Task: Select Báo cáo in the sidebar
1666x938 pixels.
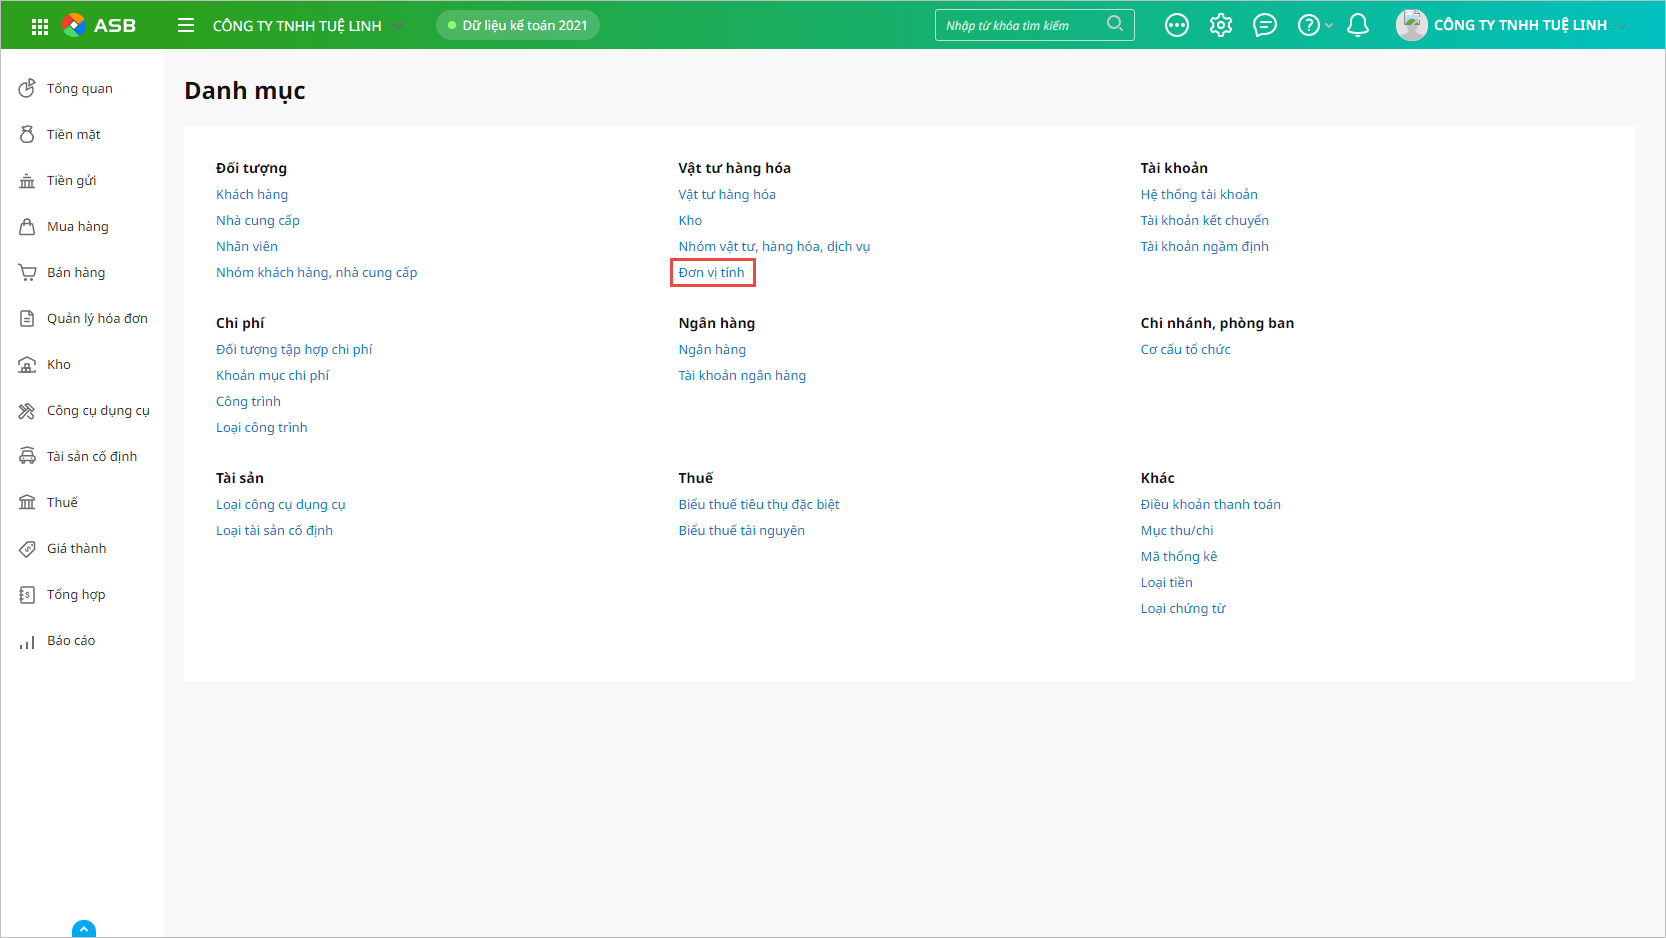Action: tap(71, 641)
